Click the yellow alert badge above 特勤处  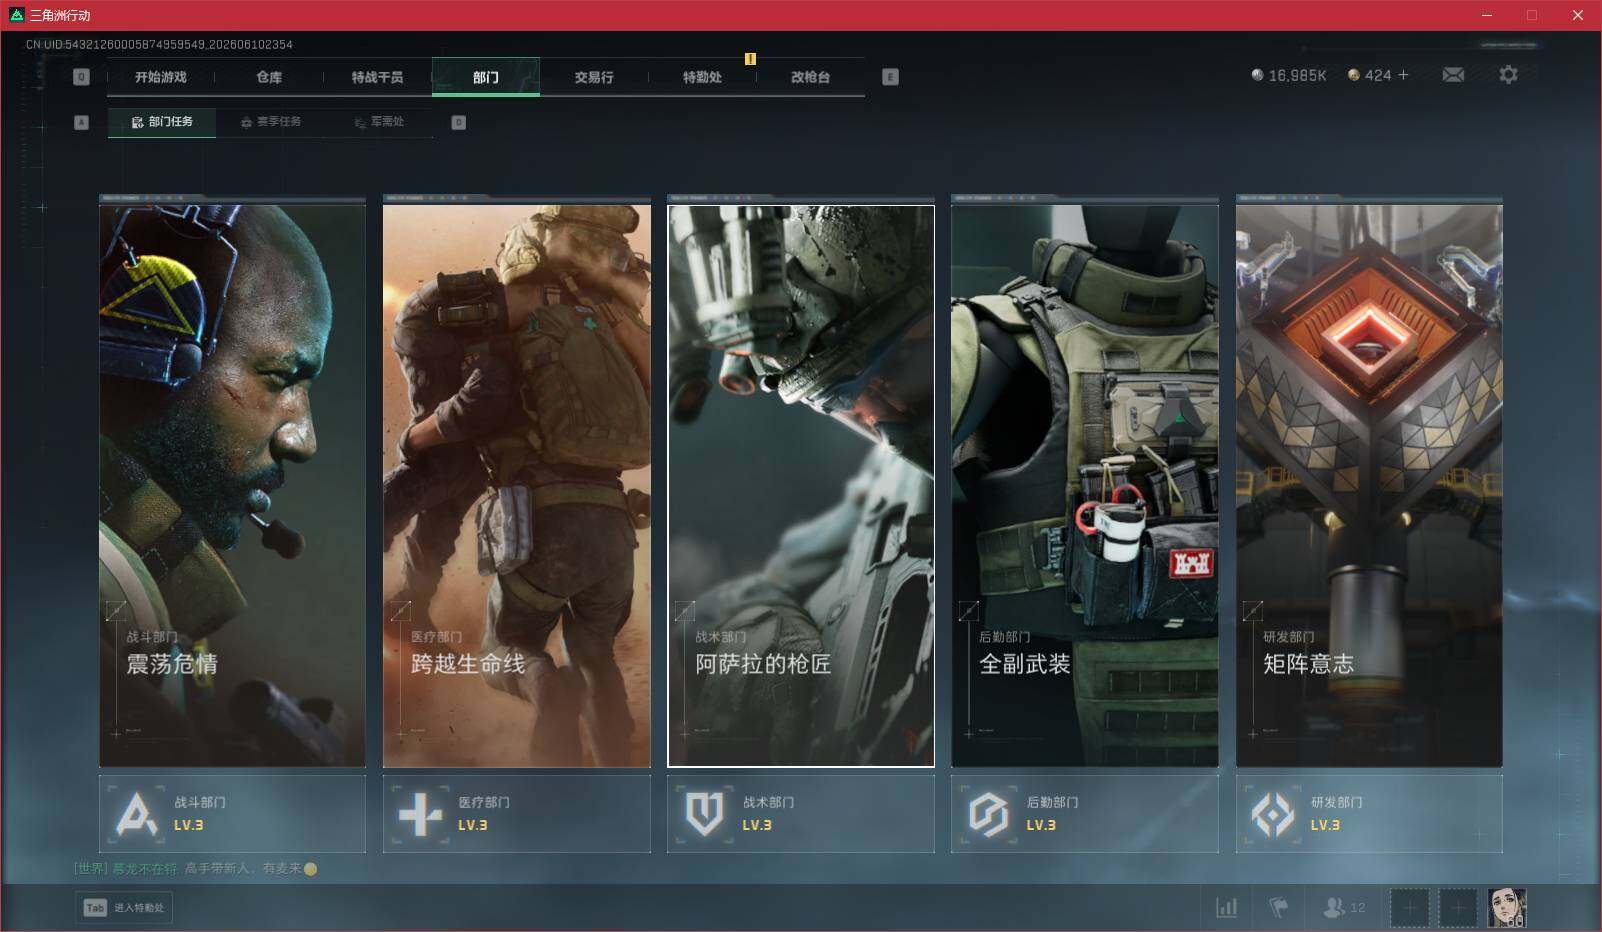(x=750, y=59)
